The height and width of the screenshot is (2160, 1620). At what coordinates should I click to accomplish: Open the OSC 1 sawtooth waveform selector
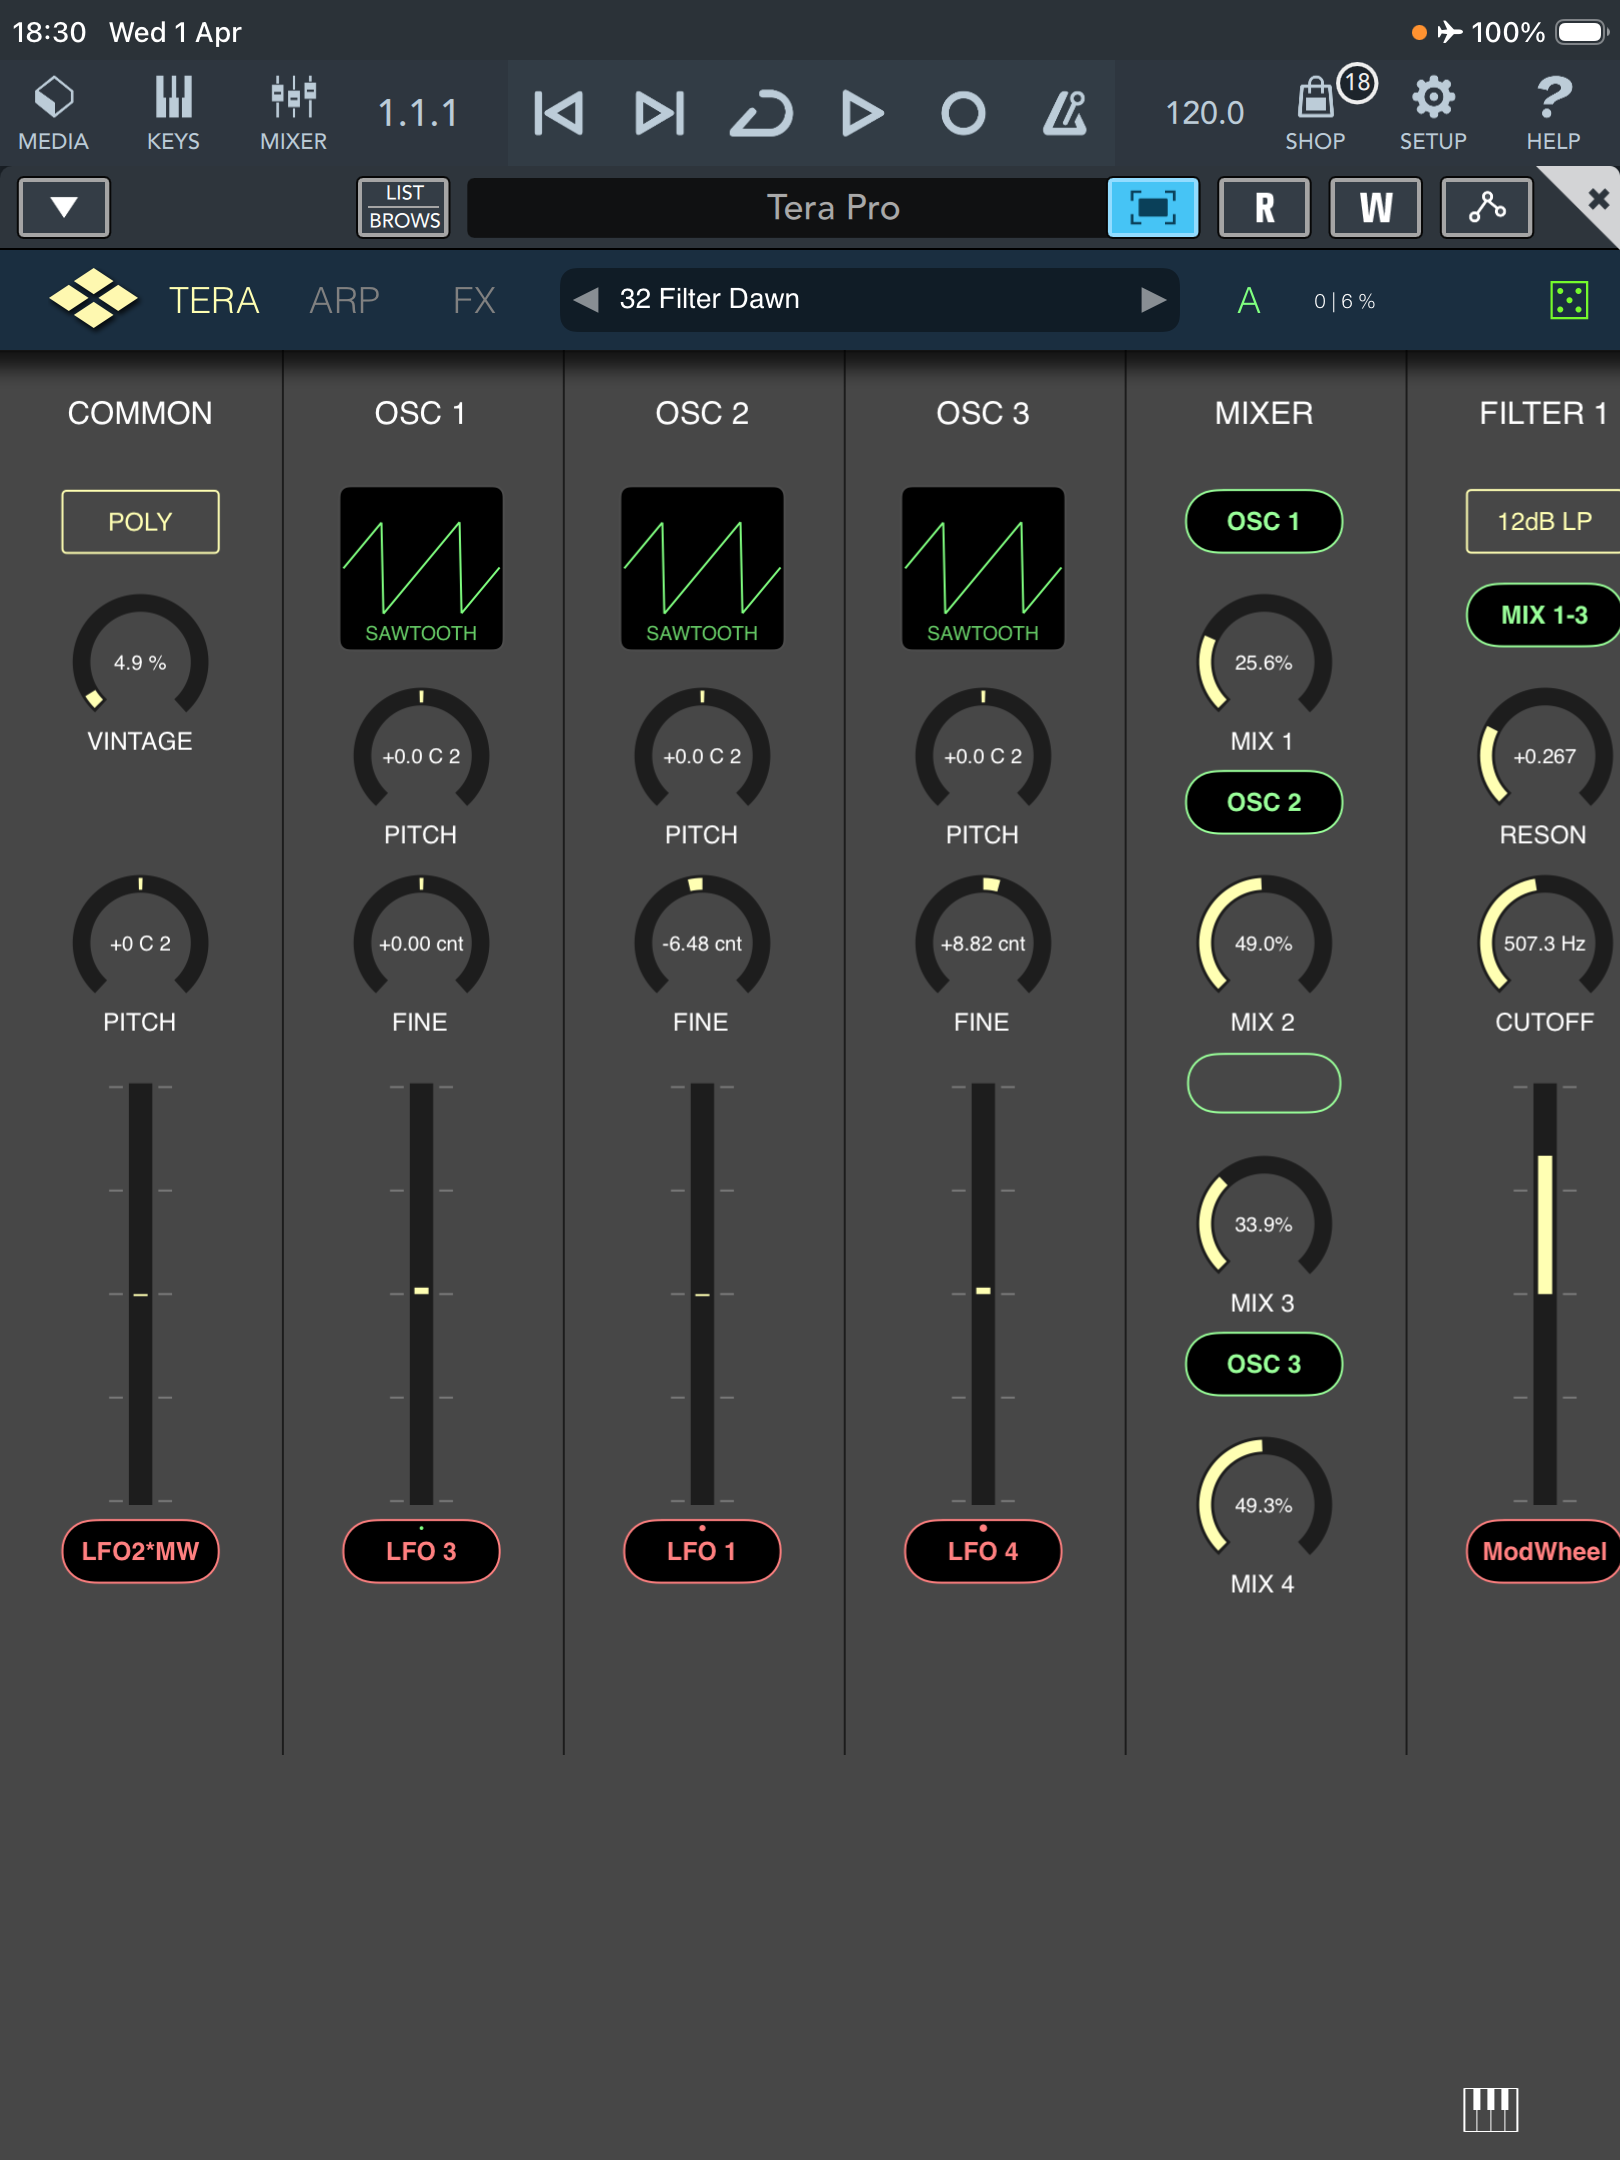(x=421, y=568)
